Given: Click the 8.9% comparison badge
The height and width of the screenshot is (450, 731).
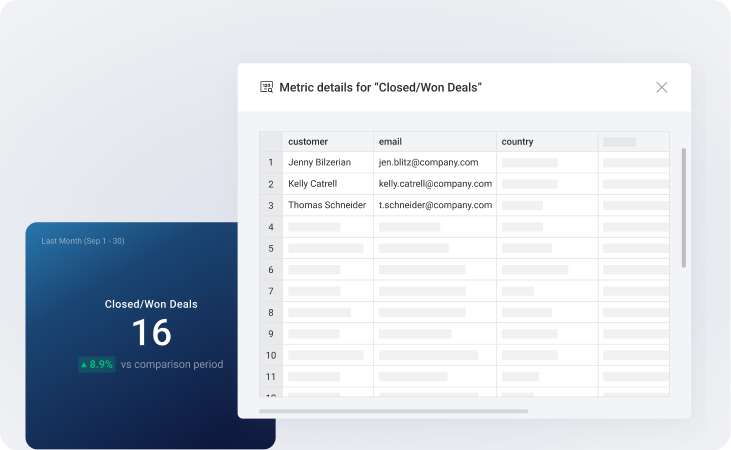Looking at the screenshot, I should (x=97, y=365).
